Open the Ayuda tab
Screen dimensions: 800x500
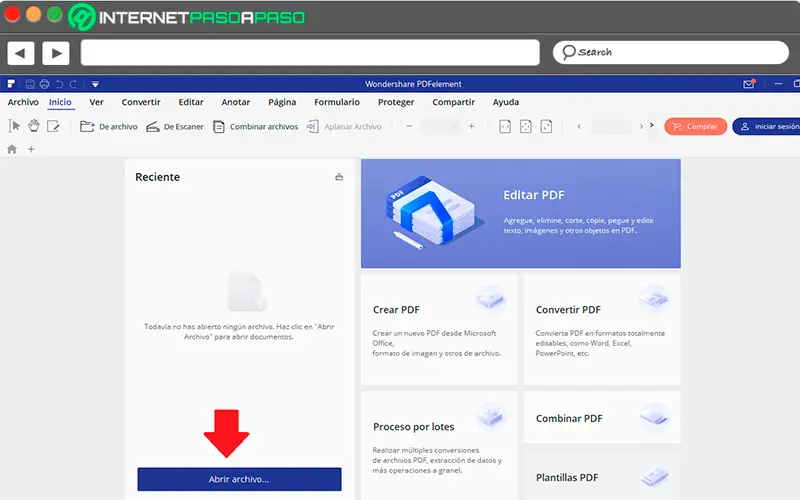(506, 102)
